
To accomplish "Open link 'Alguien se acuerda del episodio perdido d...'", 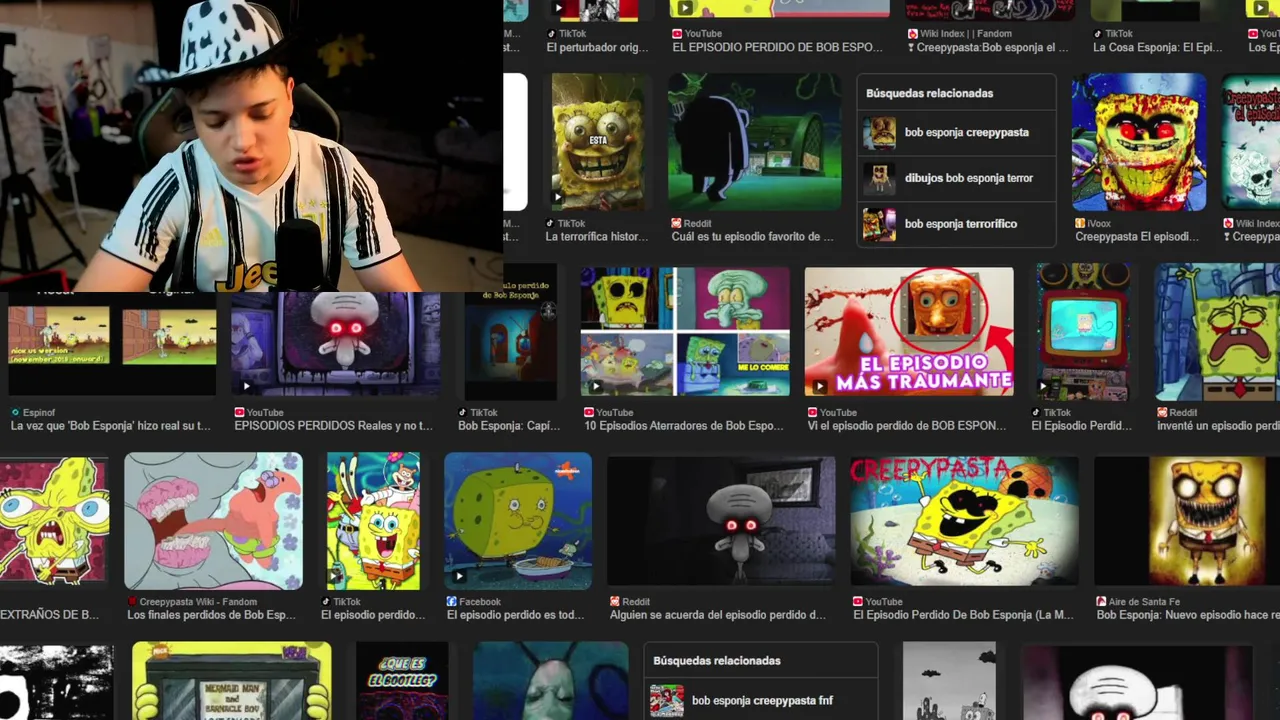I will (718, 615).
